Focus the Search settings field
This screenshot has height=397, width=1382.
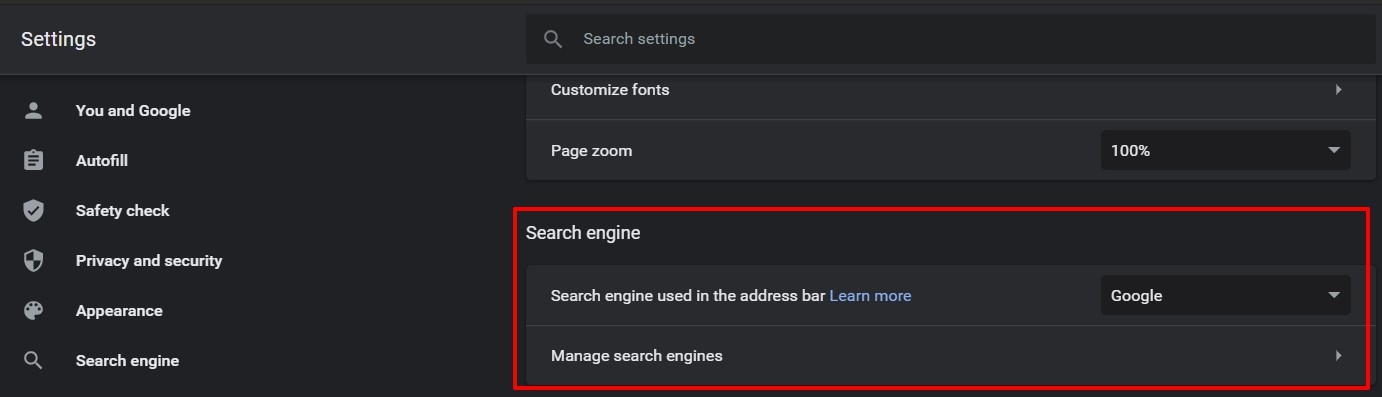pos(950,39)
